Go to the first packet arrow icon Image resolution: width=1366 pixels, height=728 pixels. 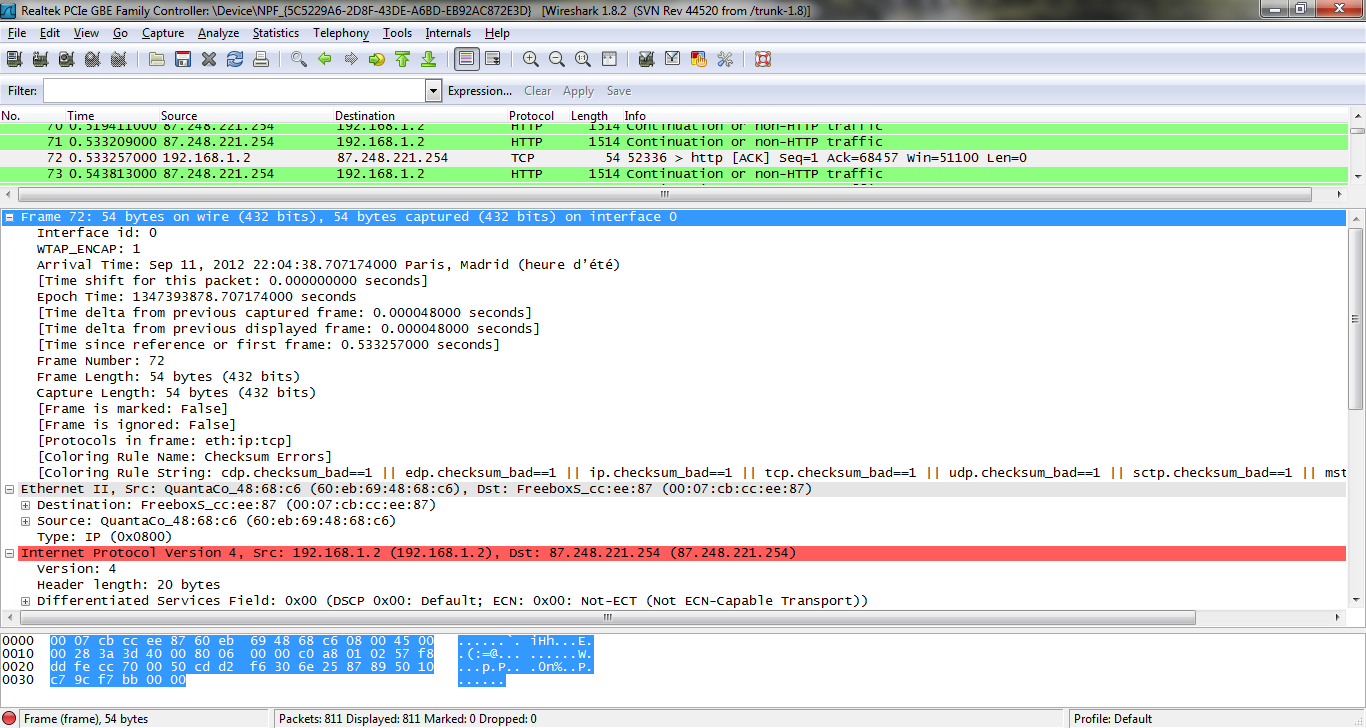click(403, 60)
